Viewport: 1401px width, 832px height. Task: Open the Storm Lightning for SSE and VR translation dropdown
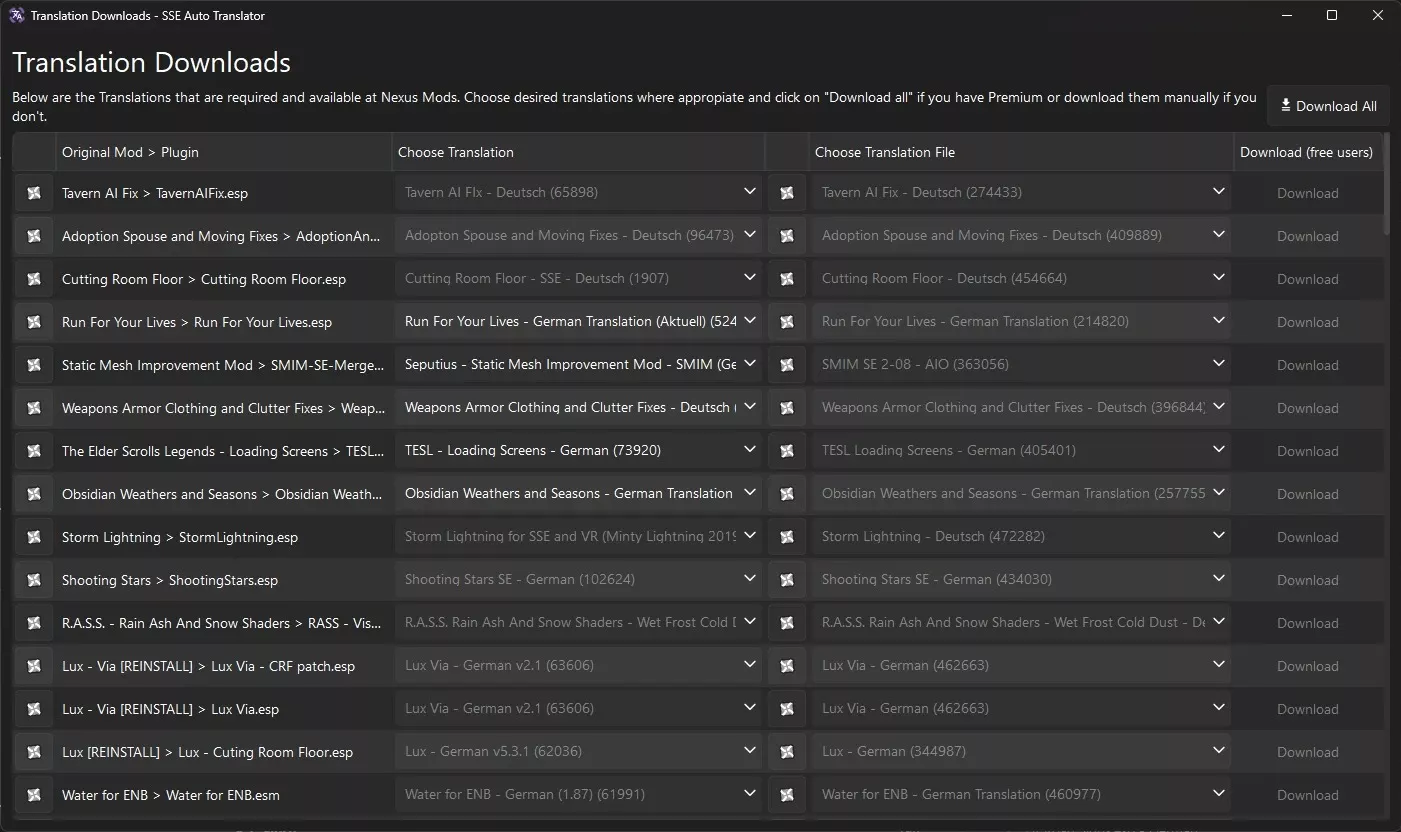coord(579,537)
